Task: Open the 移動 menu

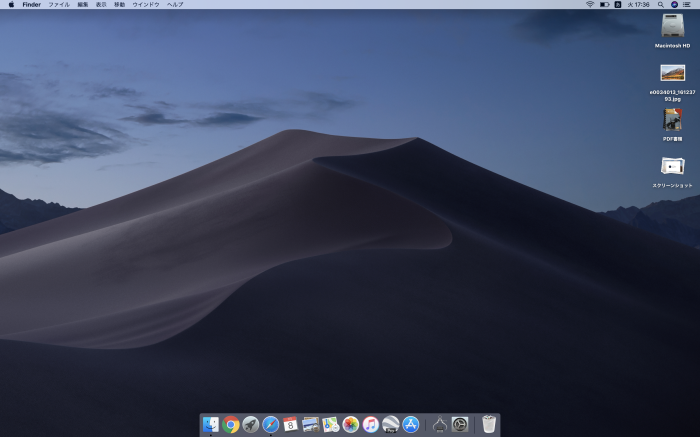Action: coord(119,4)
